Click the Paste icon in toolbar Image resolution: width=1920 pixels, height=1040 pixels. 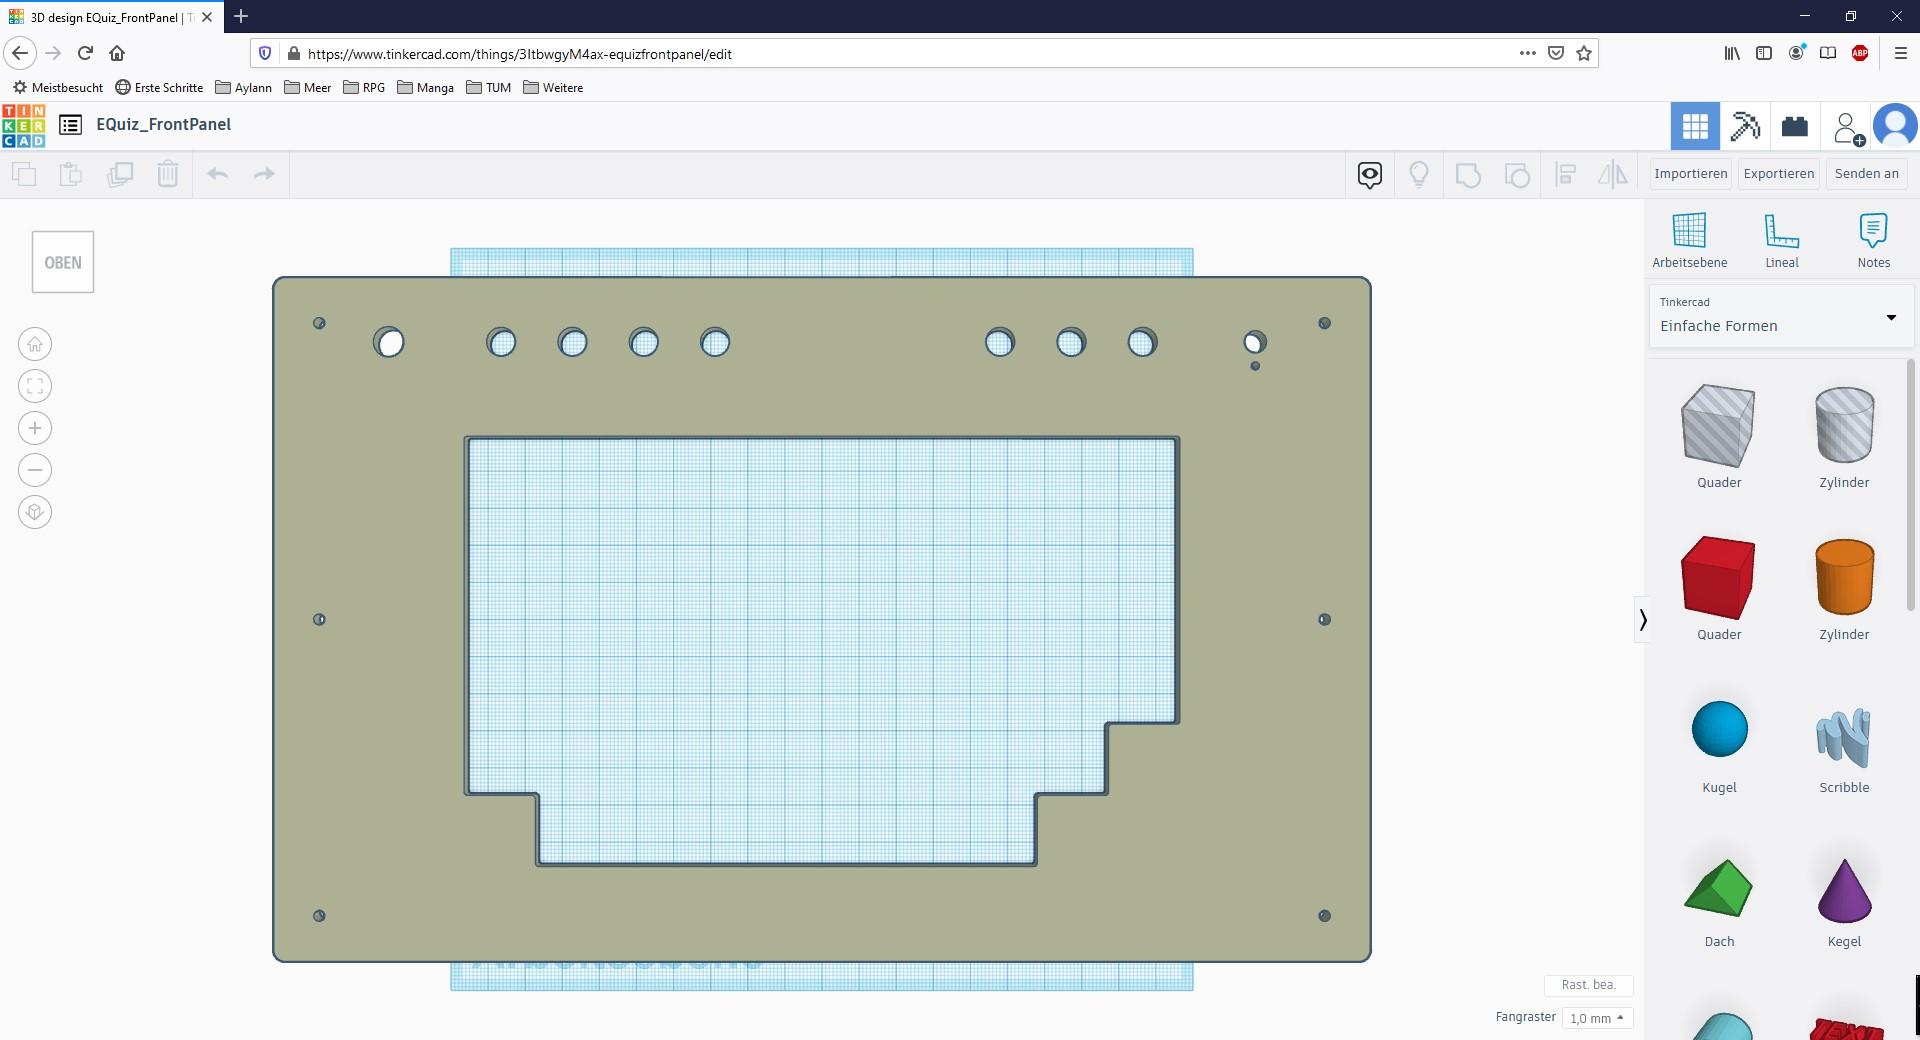click(71, 174)
